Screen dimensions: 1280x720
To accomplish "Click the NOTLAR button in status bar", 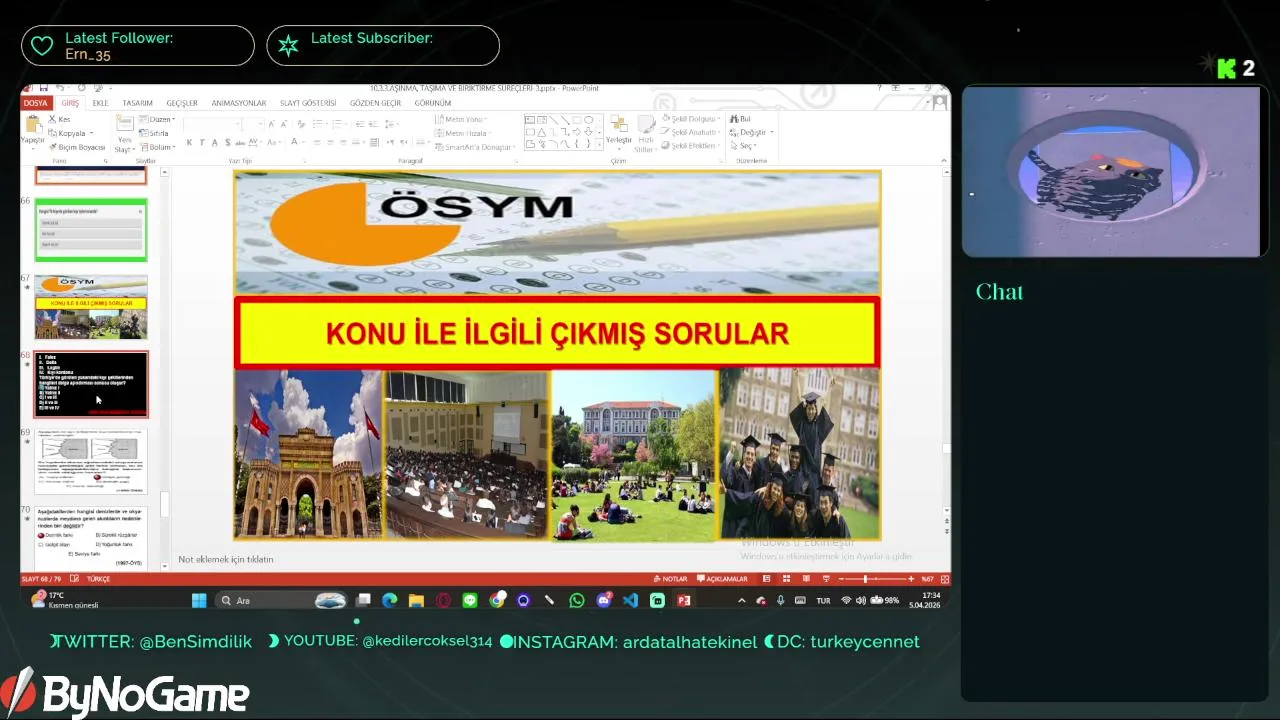I will pyautogui.click(x=672, y=579).
